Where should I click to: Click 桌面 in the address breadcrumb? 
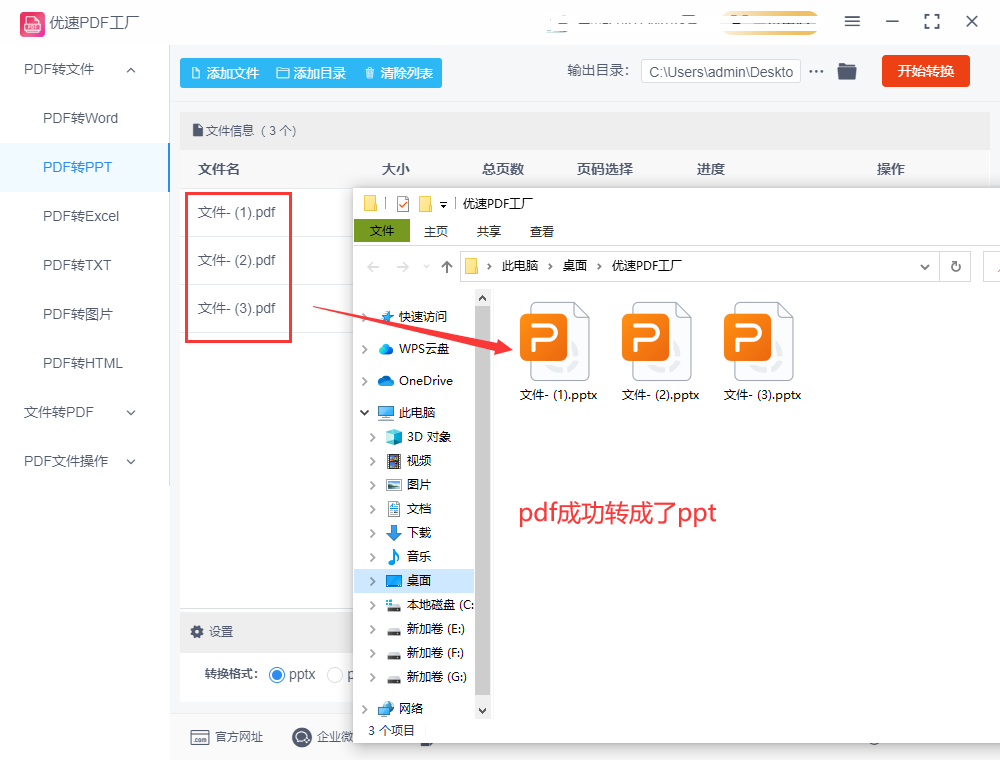pyautogui.click(x=575, y=266)
